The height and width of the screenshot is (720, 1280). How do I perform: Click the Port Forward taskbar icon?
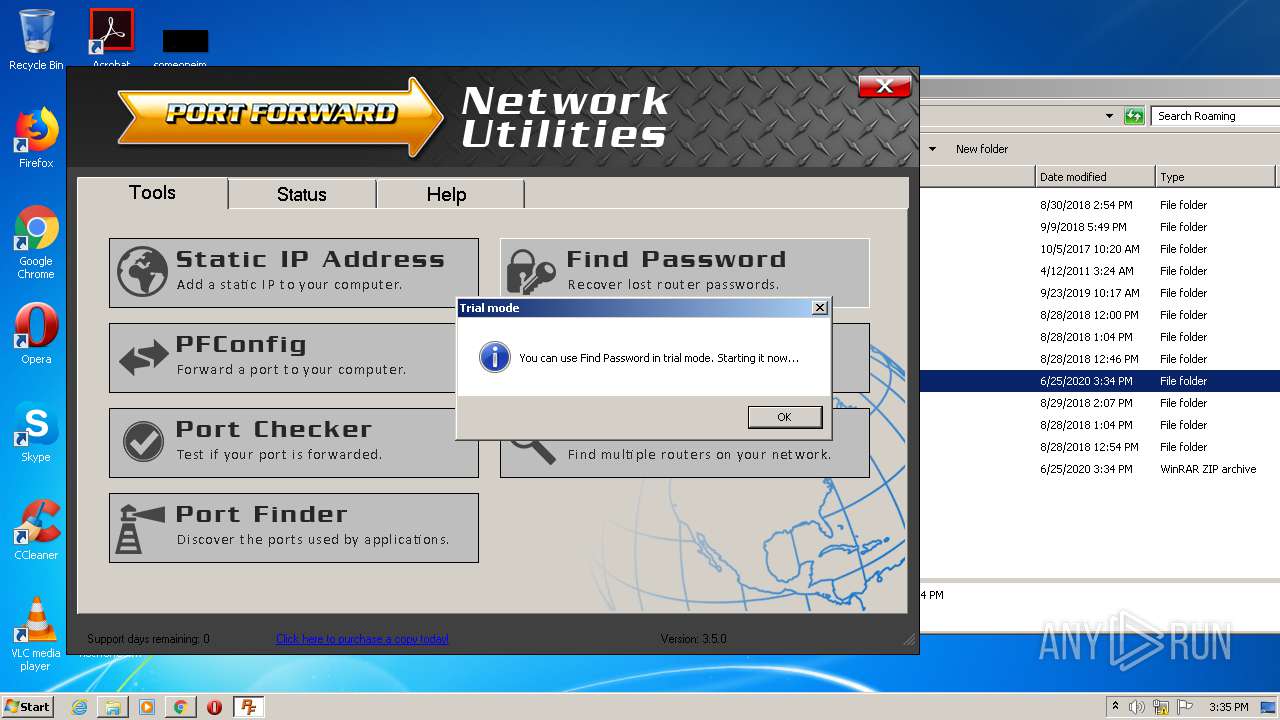[x=248, y=707]
